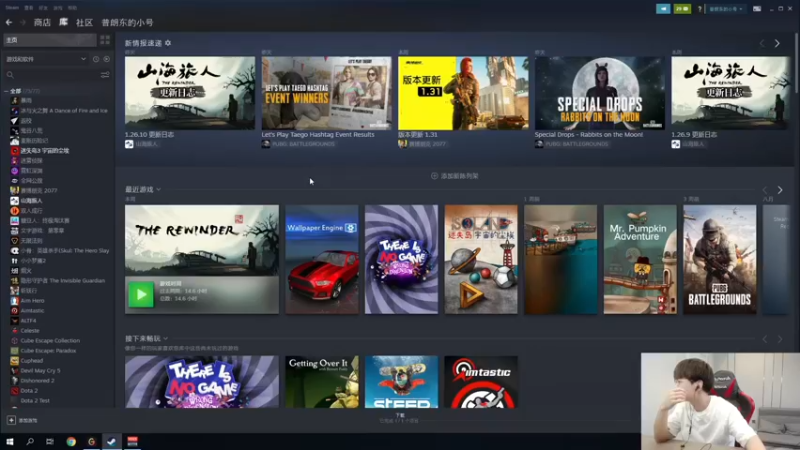Click the Cuphead icon in sidebar list
The height and width of the screenshot is (450, 800).
tap(14, 361)
